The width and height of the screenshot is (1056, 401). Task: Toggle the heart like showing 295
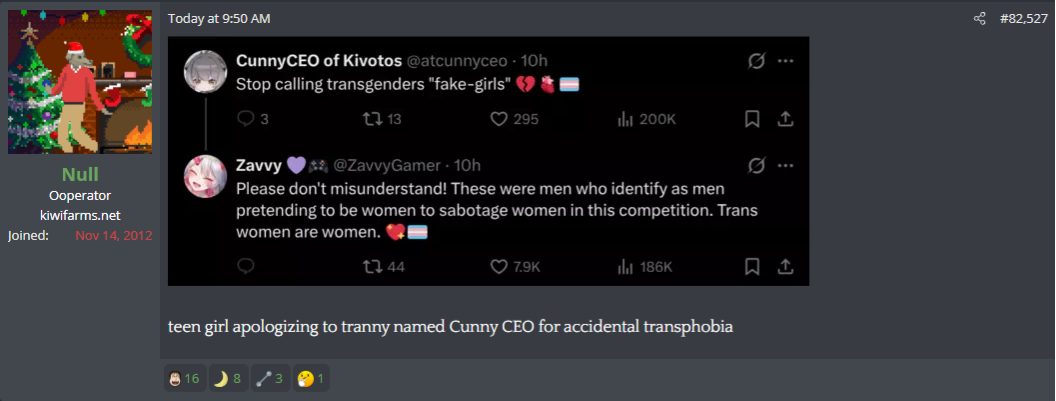(x=500, y=119)
